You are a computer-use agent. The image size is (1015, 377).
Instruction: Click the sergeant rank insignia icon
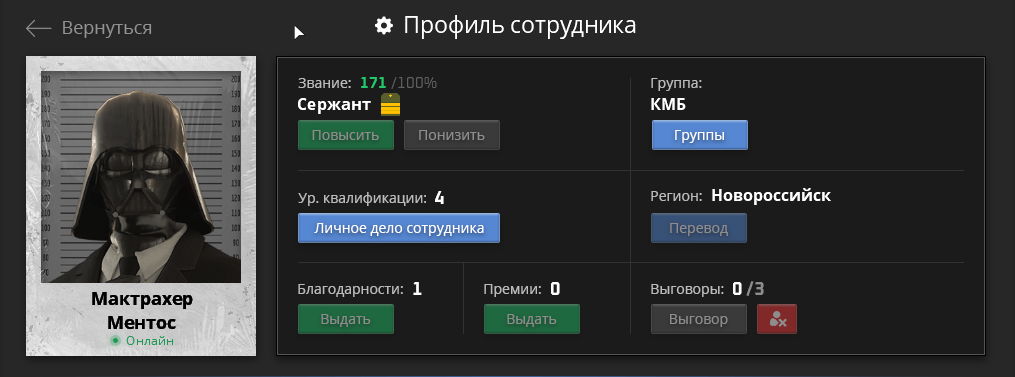390,104
